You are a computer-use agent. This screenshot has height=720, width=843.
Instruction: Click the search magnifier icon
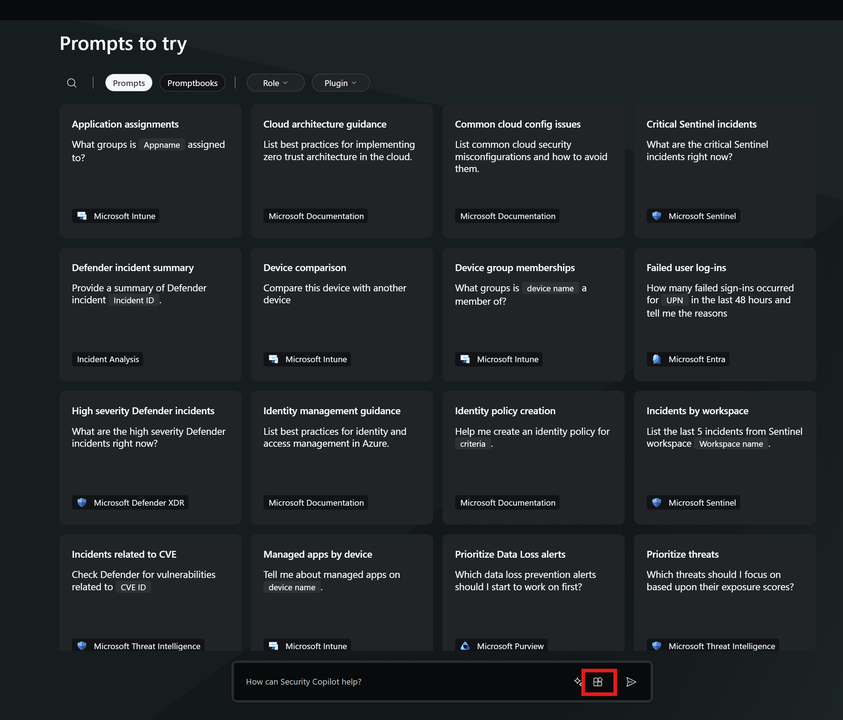click(x=72, y=83)
